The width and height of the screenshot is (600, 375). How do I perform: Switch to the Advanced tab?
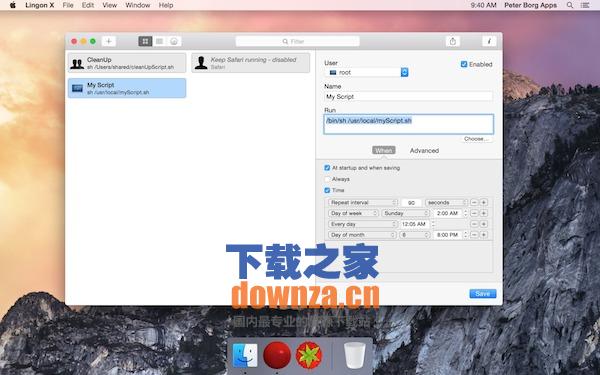point(424,150)
